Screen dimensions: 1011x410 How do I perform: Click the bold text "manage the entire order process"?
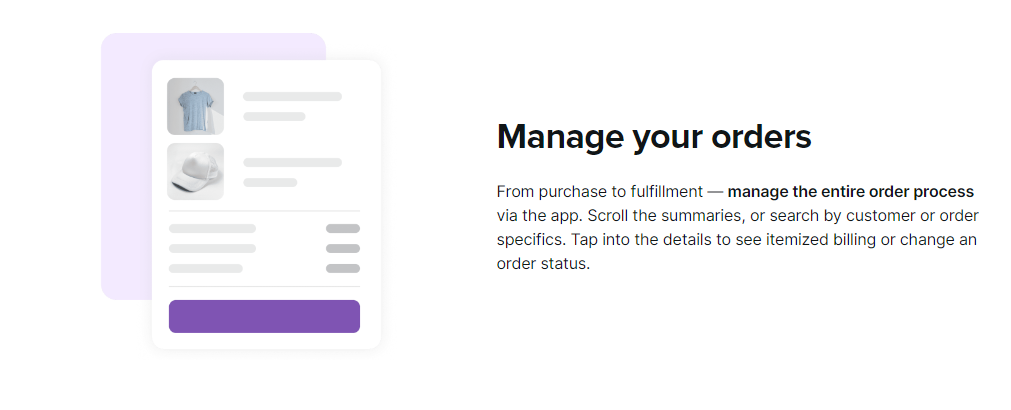coord(850,191)
